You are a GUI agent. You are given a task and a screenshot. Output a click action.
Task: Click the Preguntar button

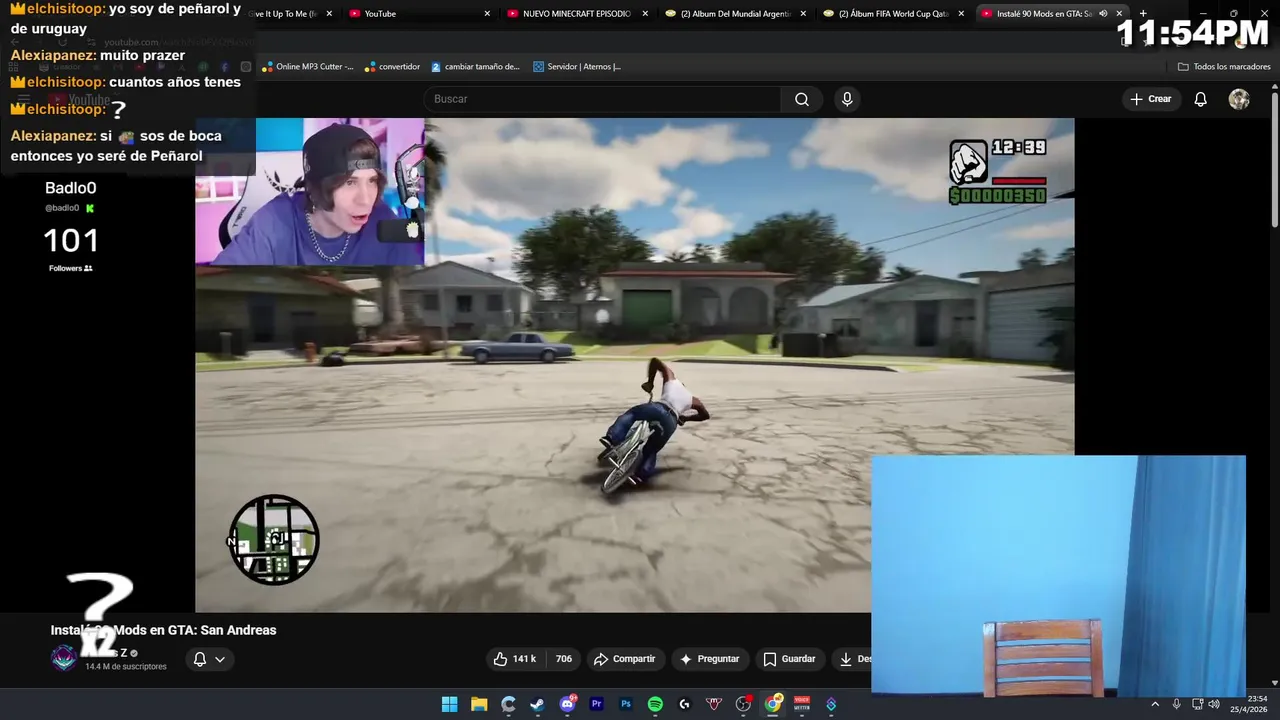click(709, 659)
